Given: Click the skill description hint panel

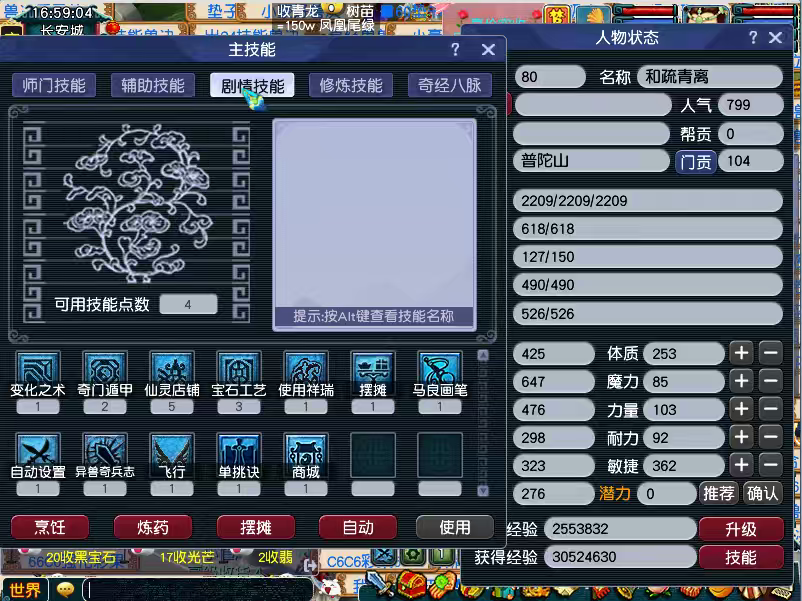Looking at the screenshot, I should (374, 225).
